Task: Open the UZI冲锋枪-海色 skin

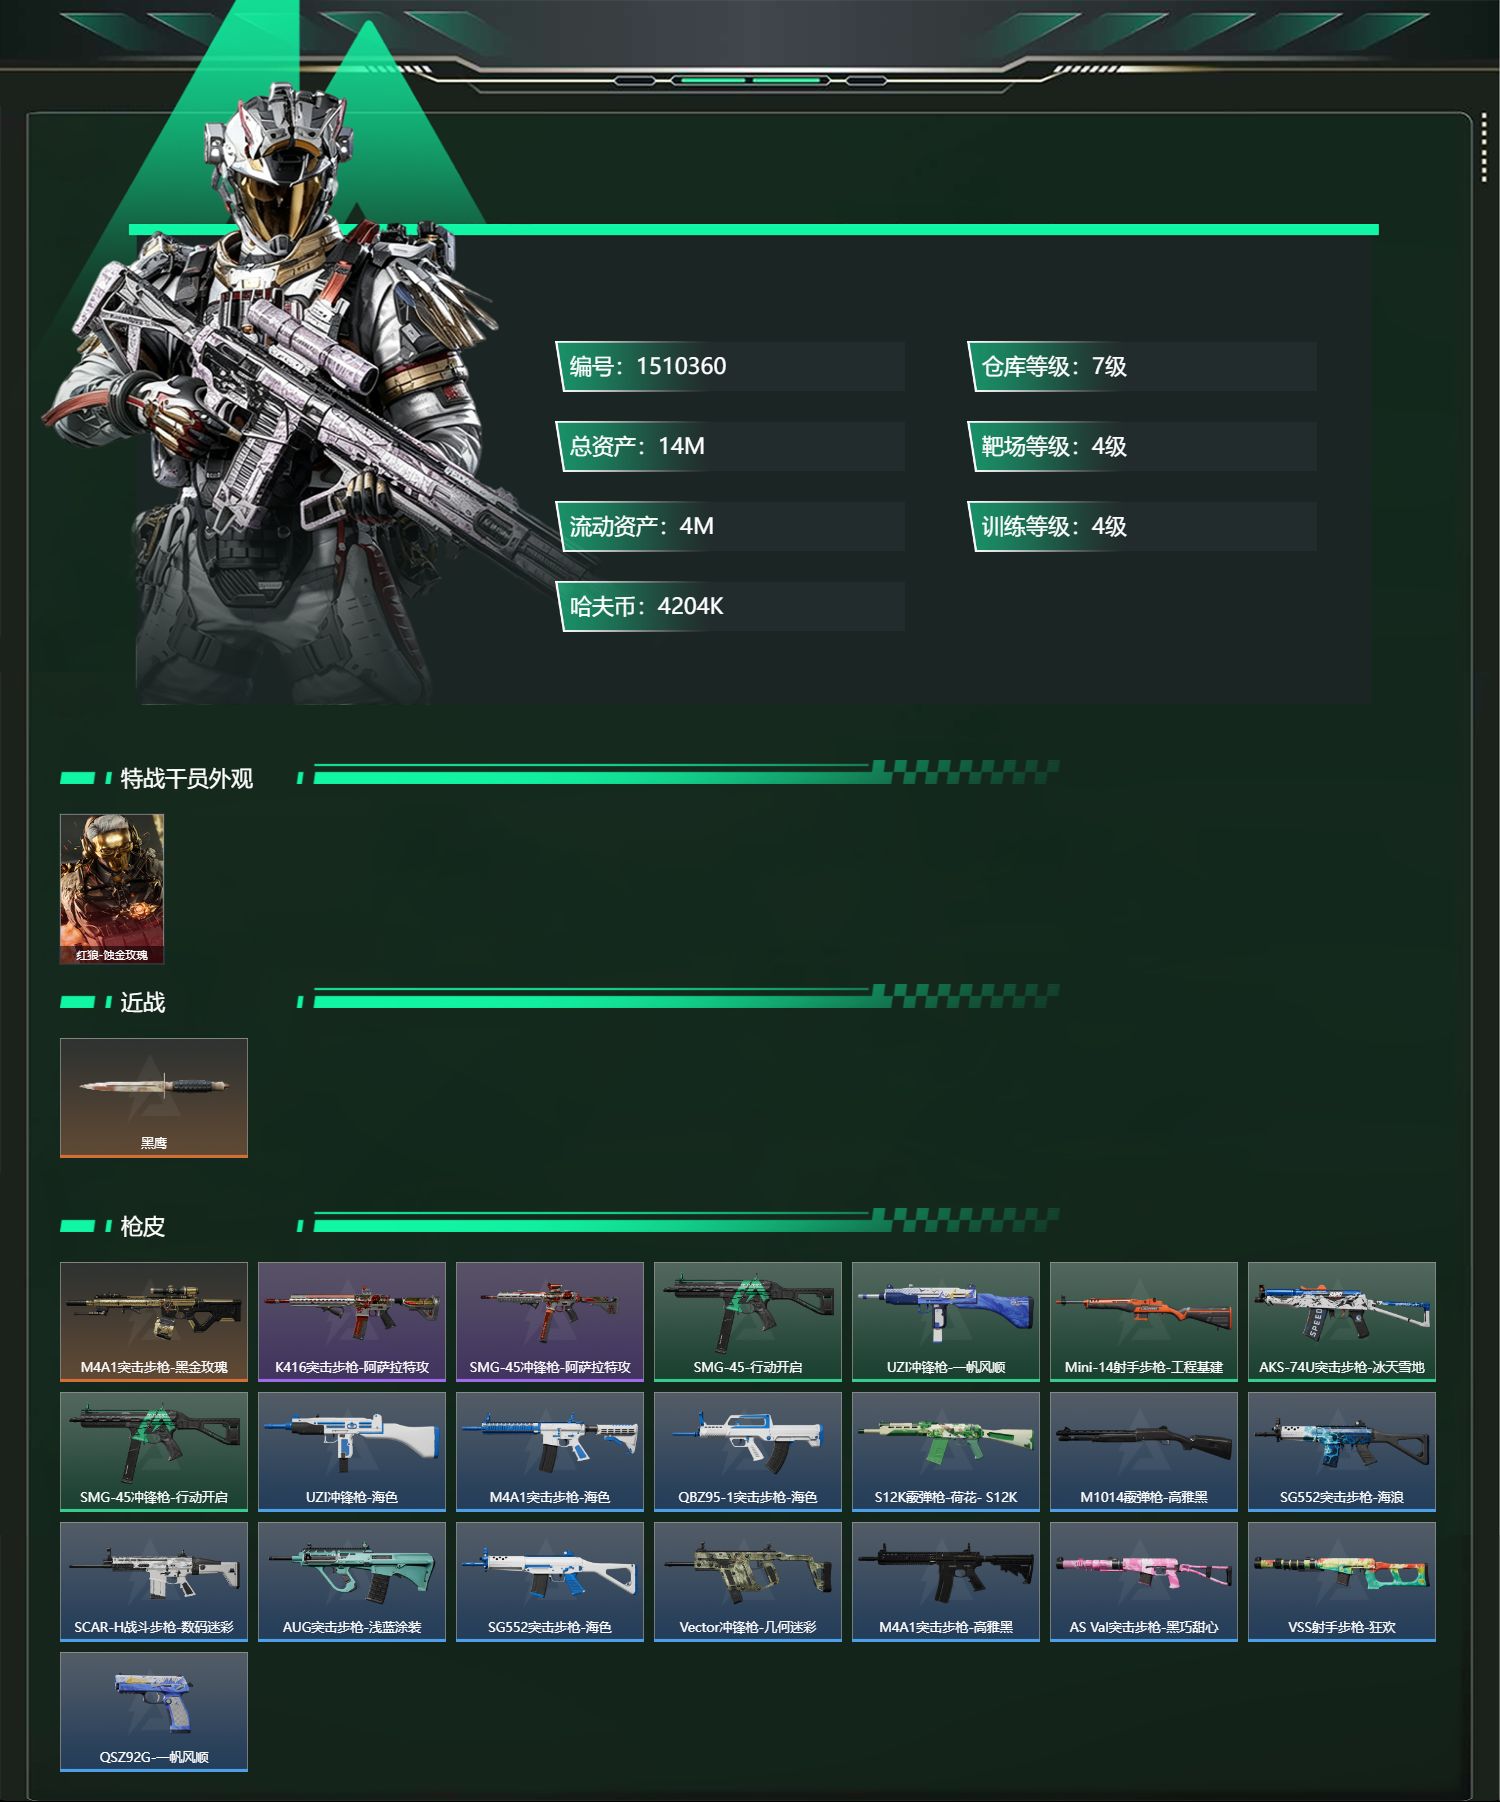Action: [x=352, y=1452]
